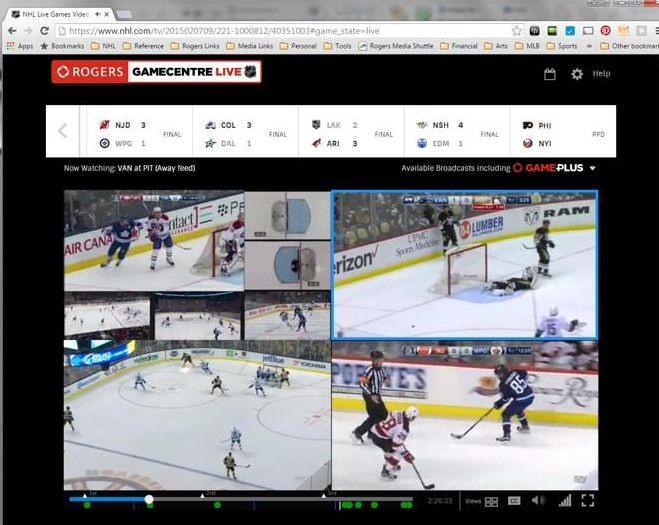Click the dark rounded extension icon
659x525 pixels.
click(534, 31)
